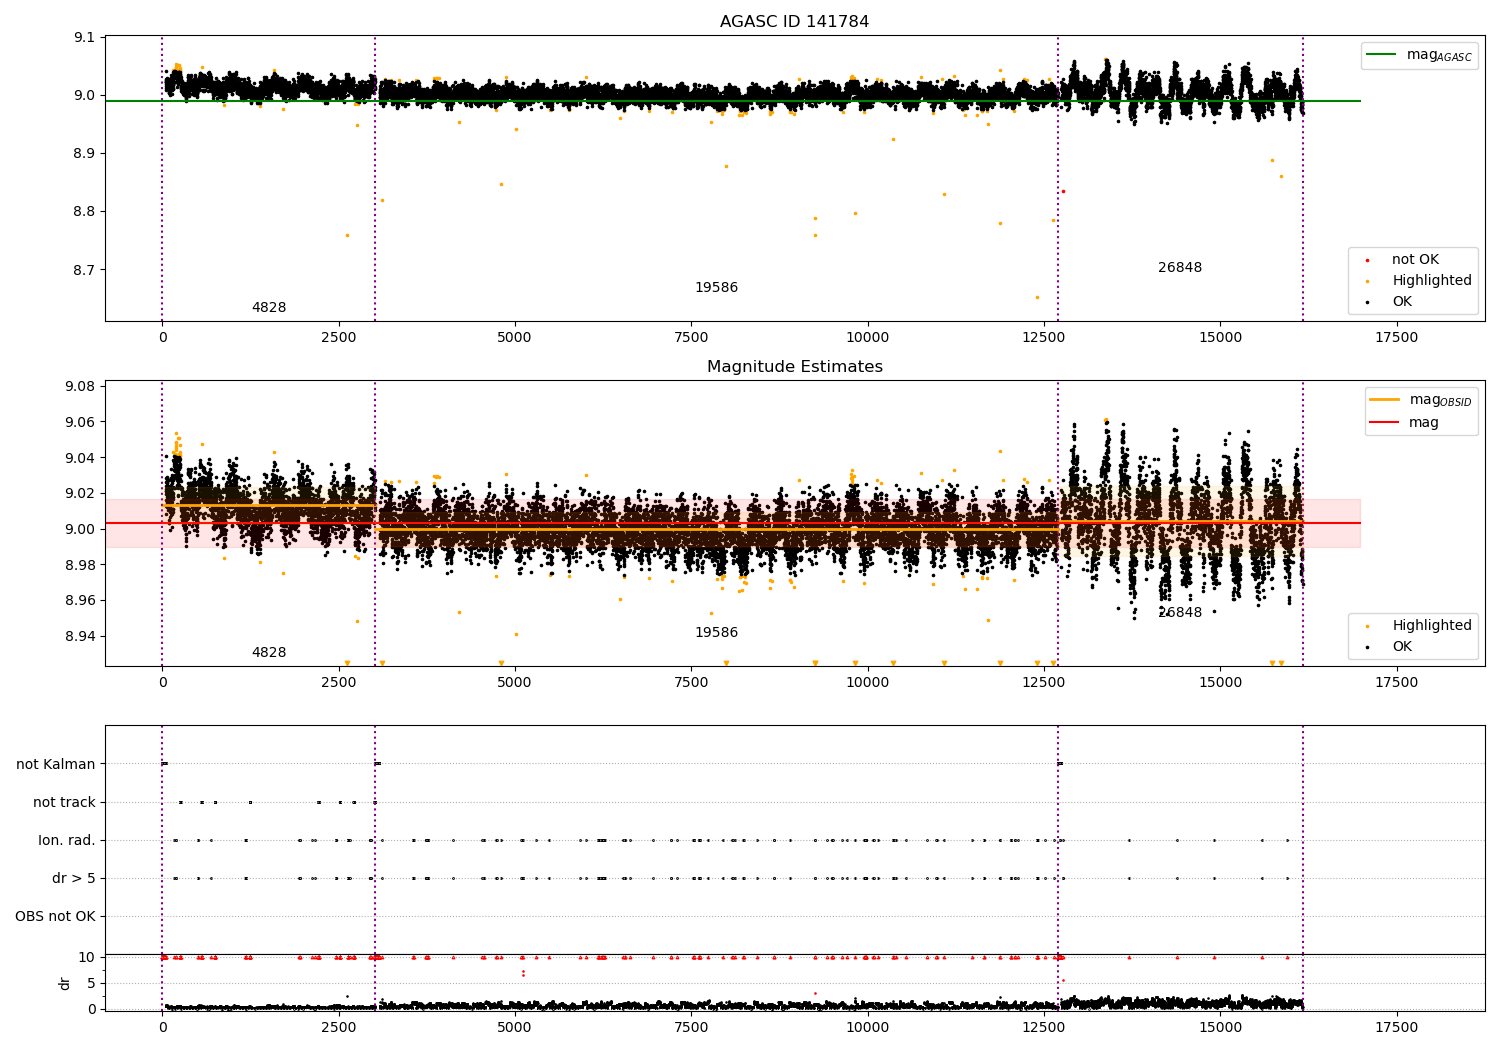The width and height of the screenshot is (1500, 1050).
Task: Click the 'dr > 5' axis label
Action: coord(74,878)
